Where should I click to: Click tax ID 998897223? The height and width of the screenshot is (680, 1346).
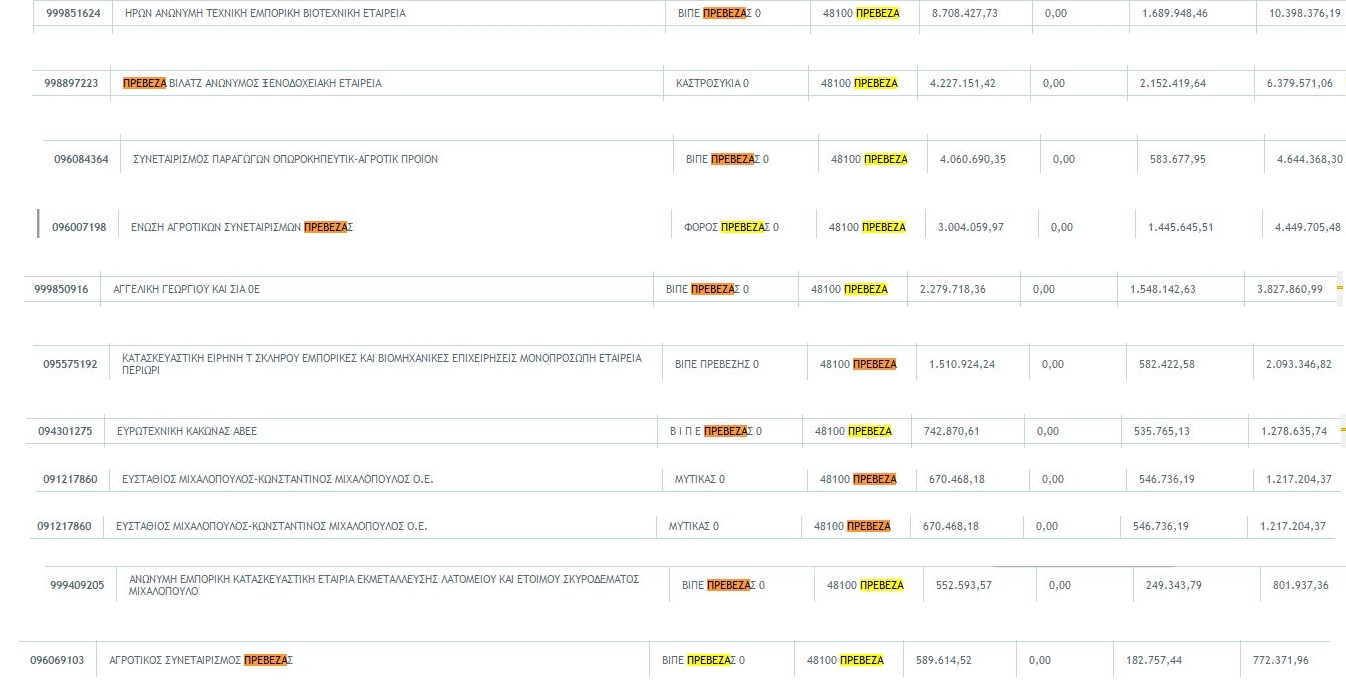pyautogui.click(x=72, y=83)
